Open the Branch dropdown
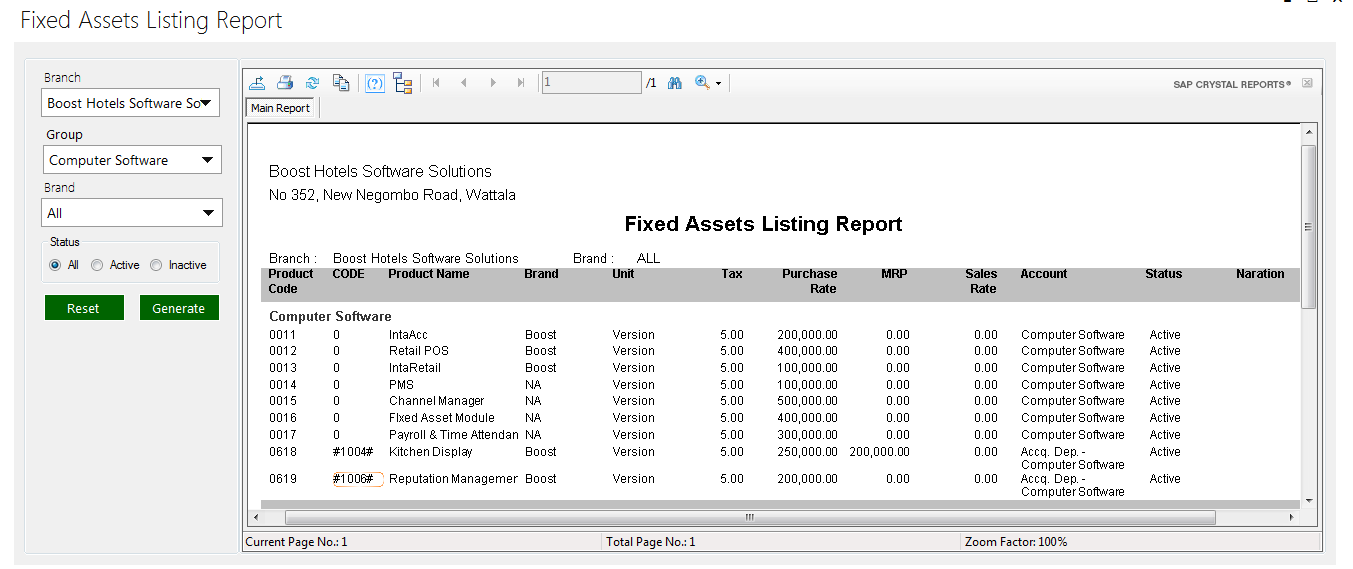Image resolution: width=1353 pixels, height=569 pixels. pyautogui.click(x=131, y=103)
